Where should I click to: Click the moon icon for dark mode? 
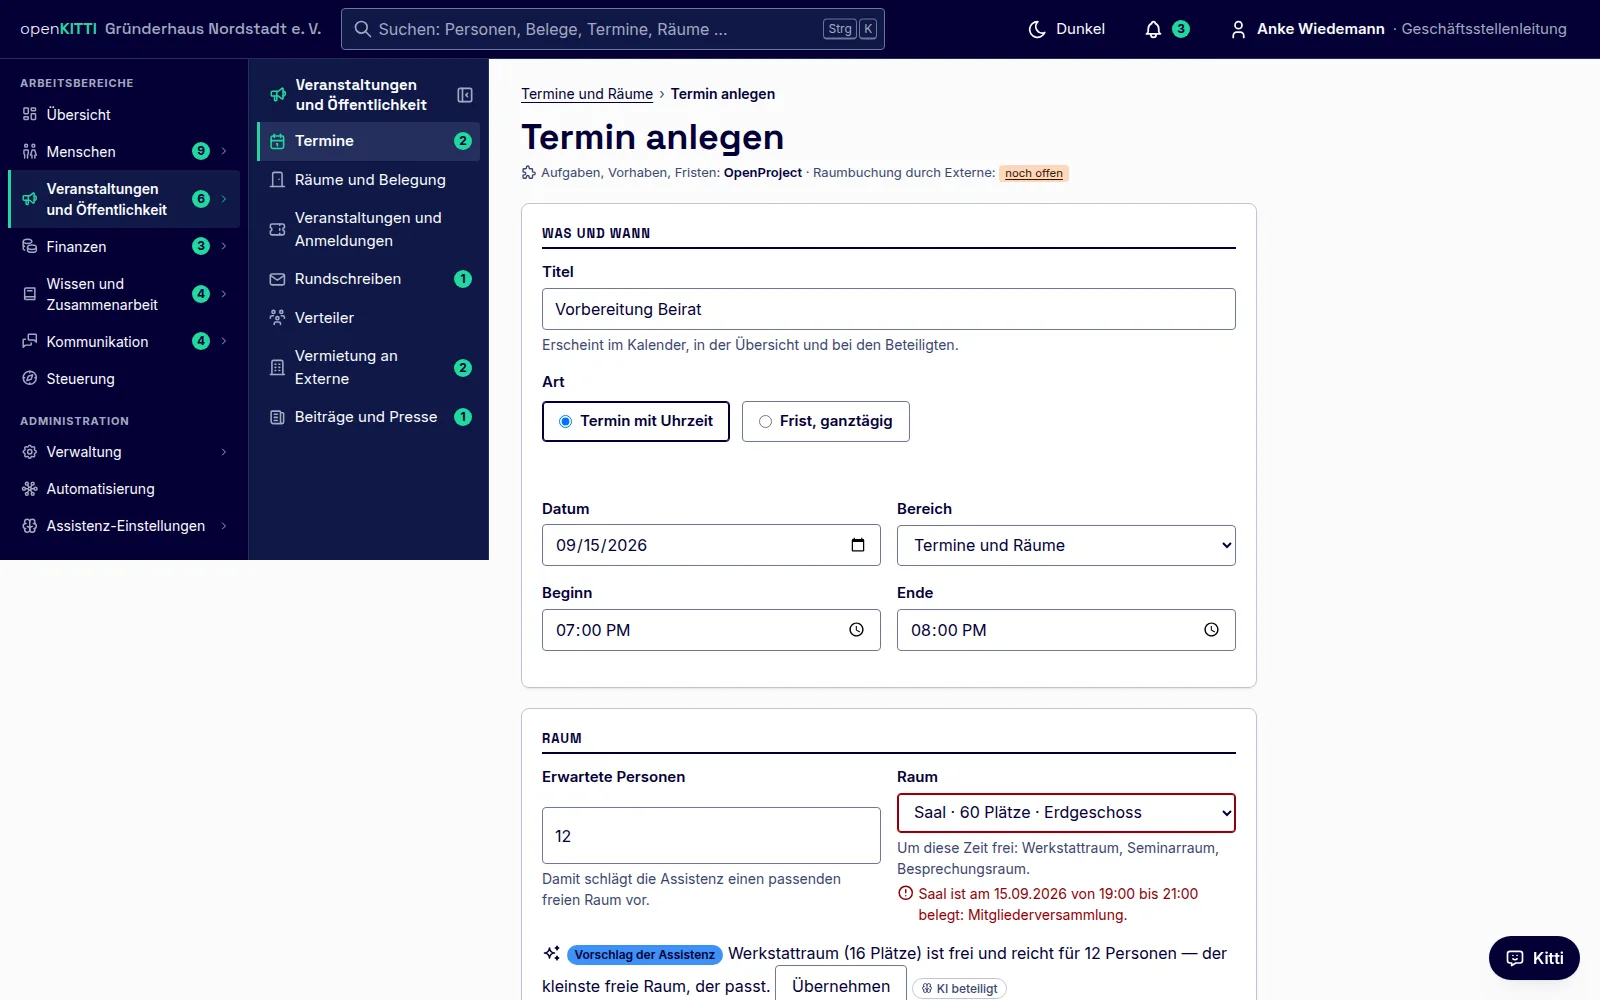(1037, 29)
